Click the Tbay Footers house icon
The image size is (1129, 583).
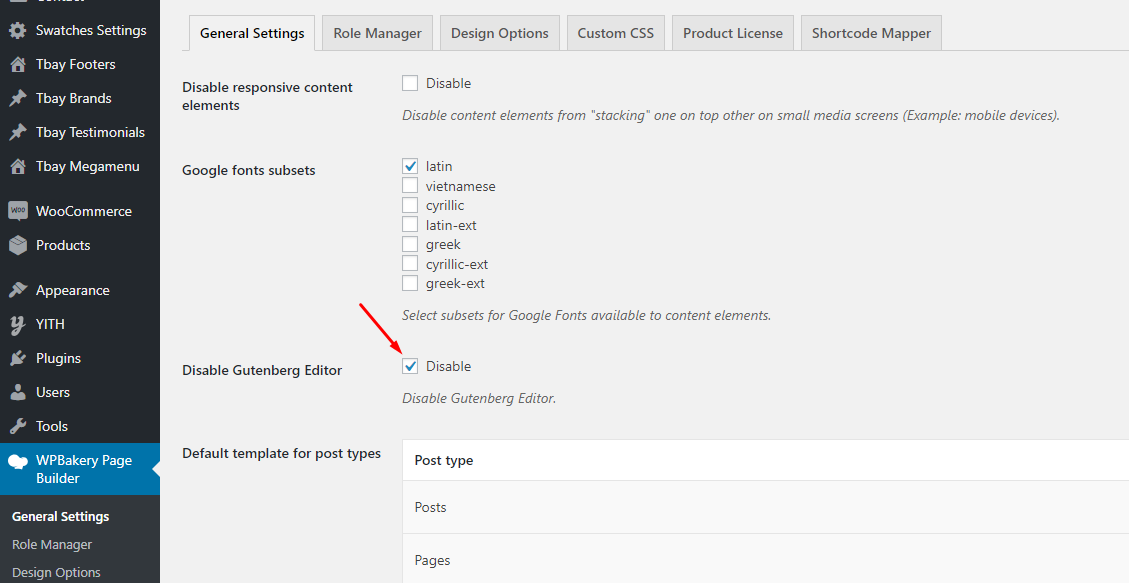tap(18, 64)
